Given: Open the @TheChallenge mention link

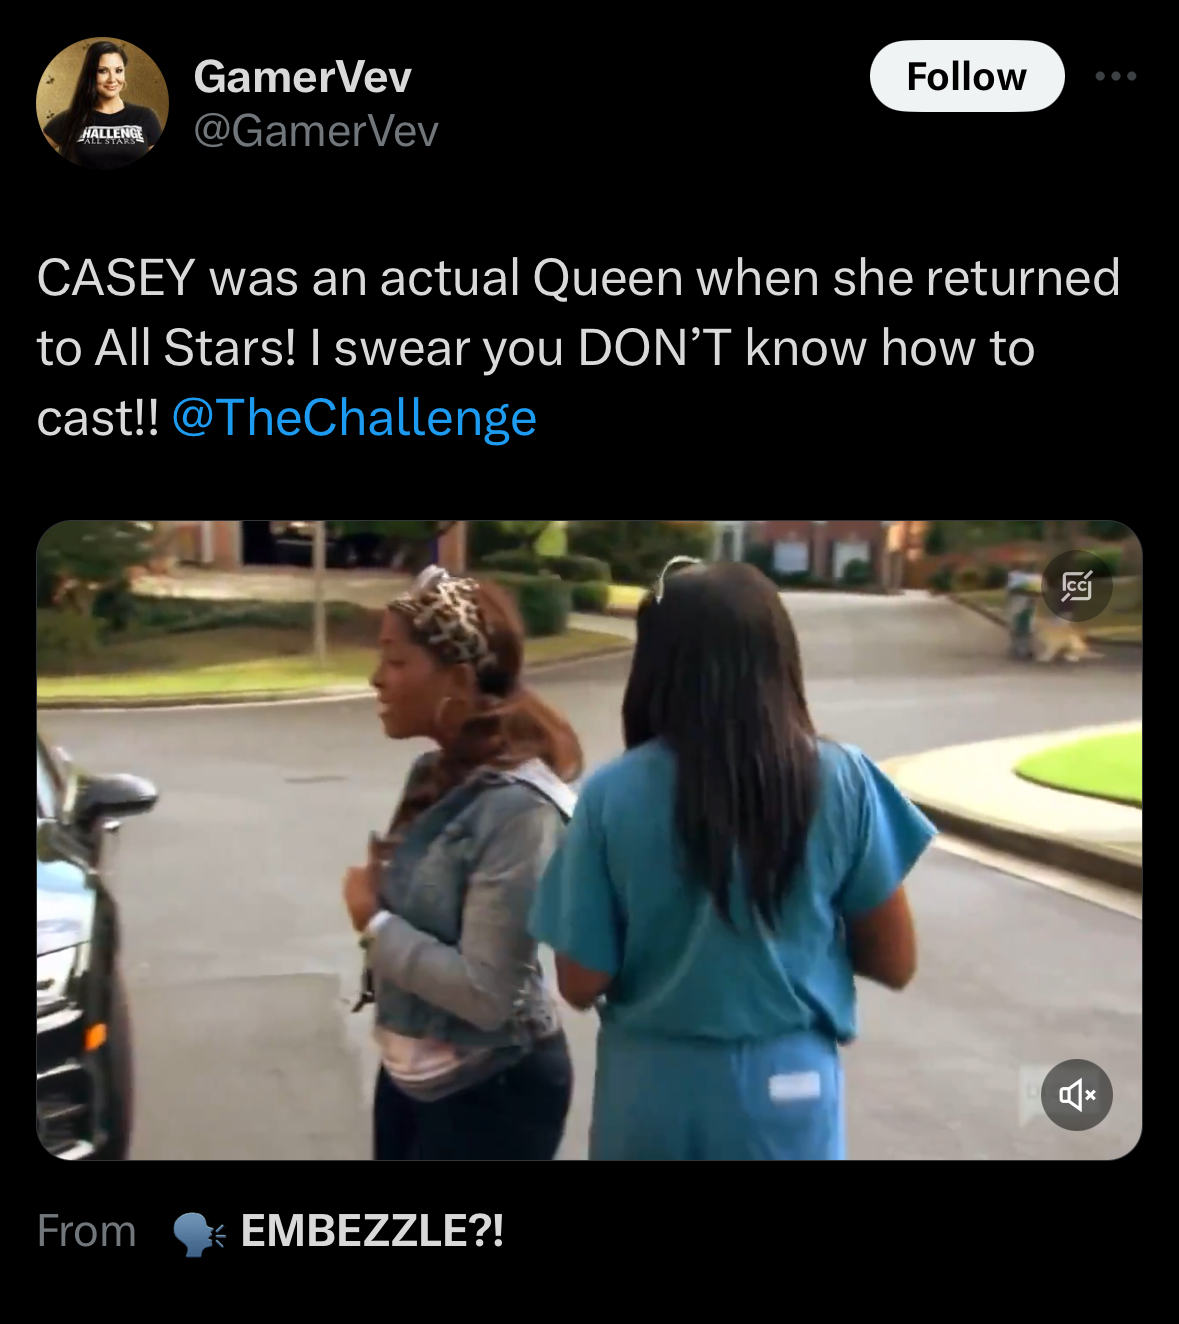Looking at the screenshot, I should pyautogui.click(x=354, y=417).
